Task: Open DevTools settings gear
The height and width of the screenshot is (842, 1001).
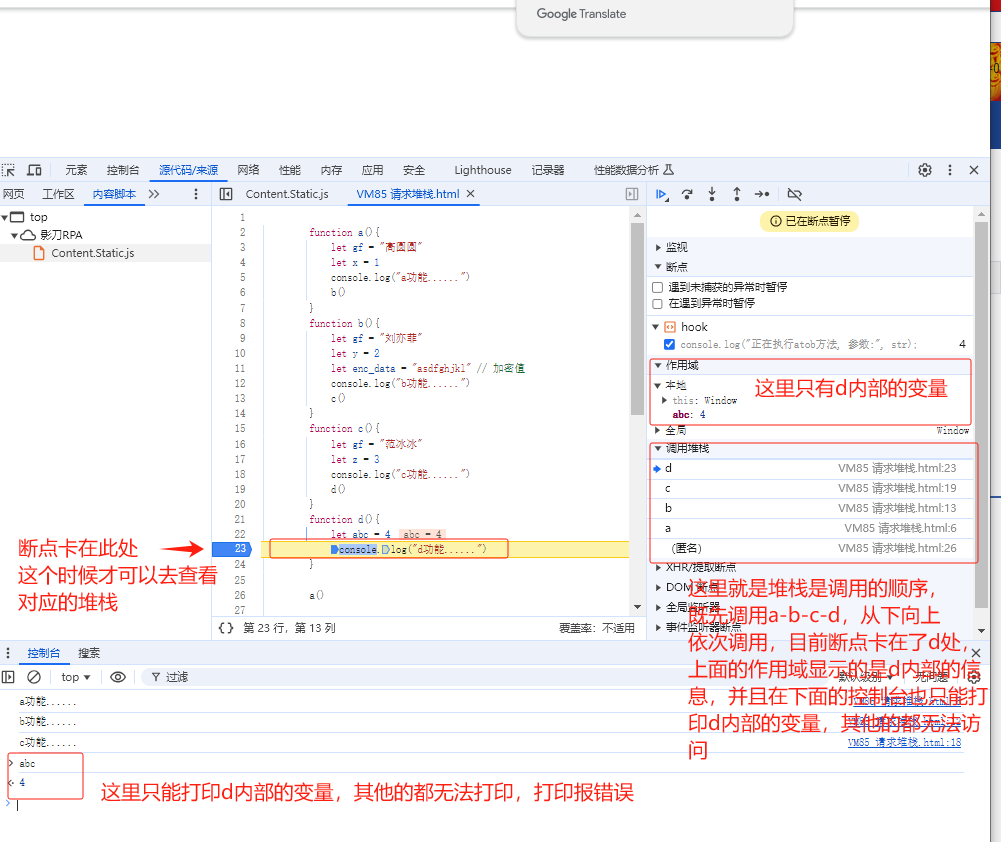Action: pos(924,170)
